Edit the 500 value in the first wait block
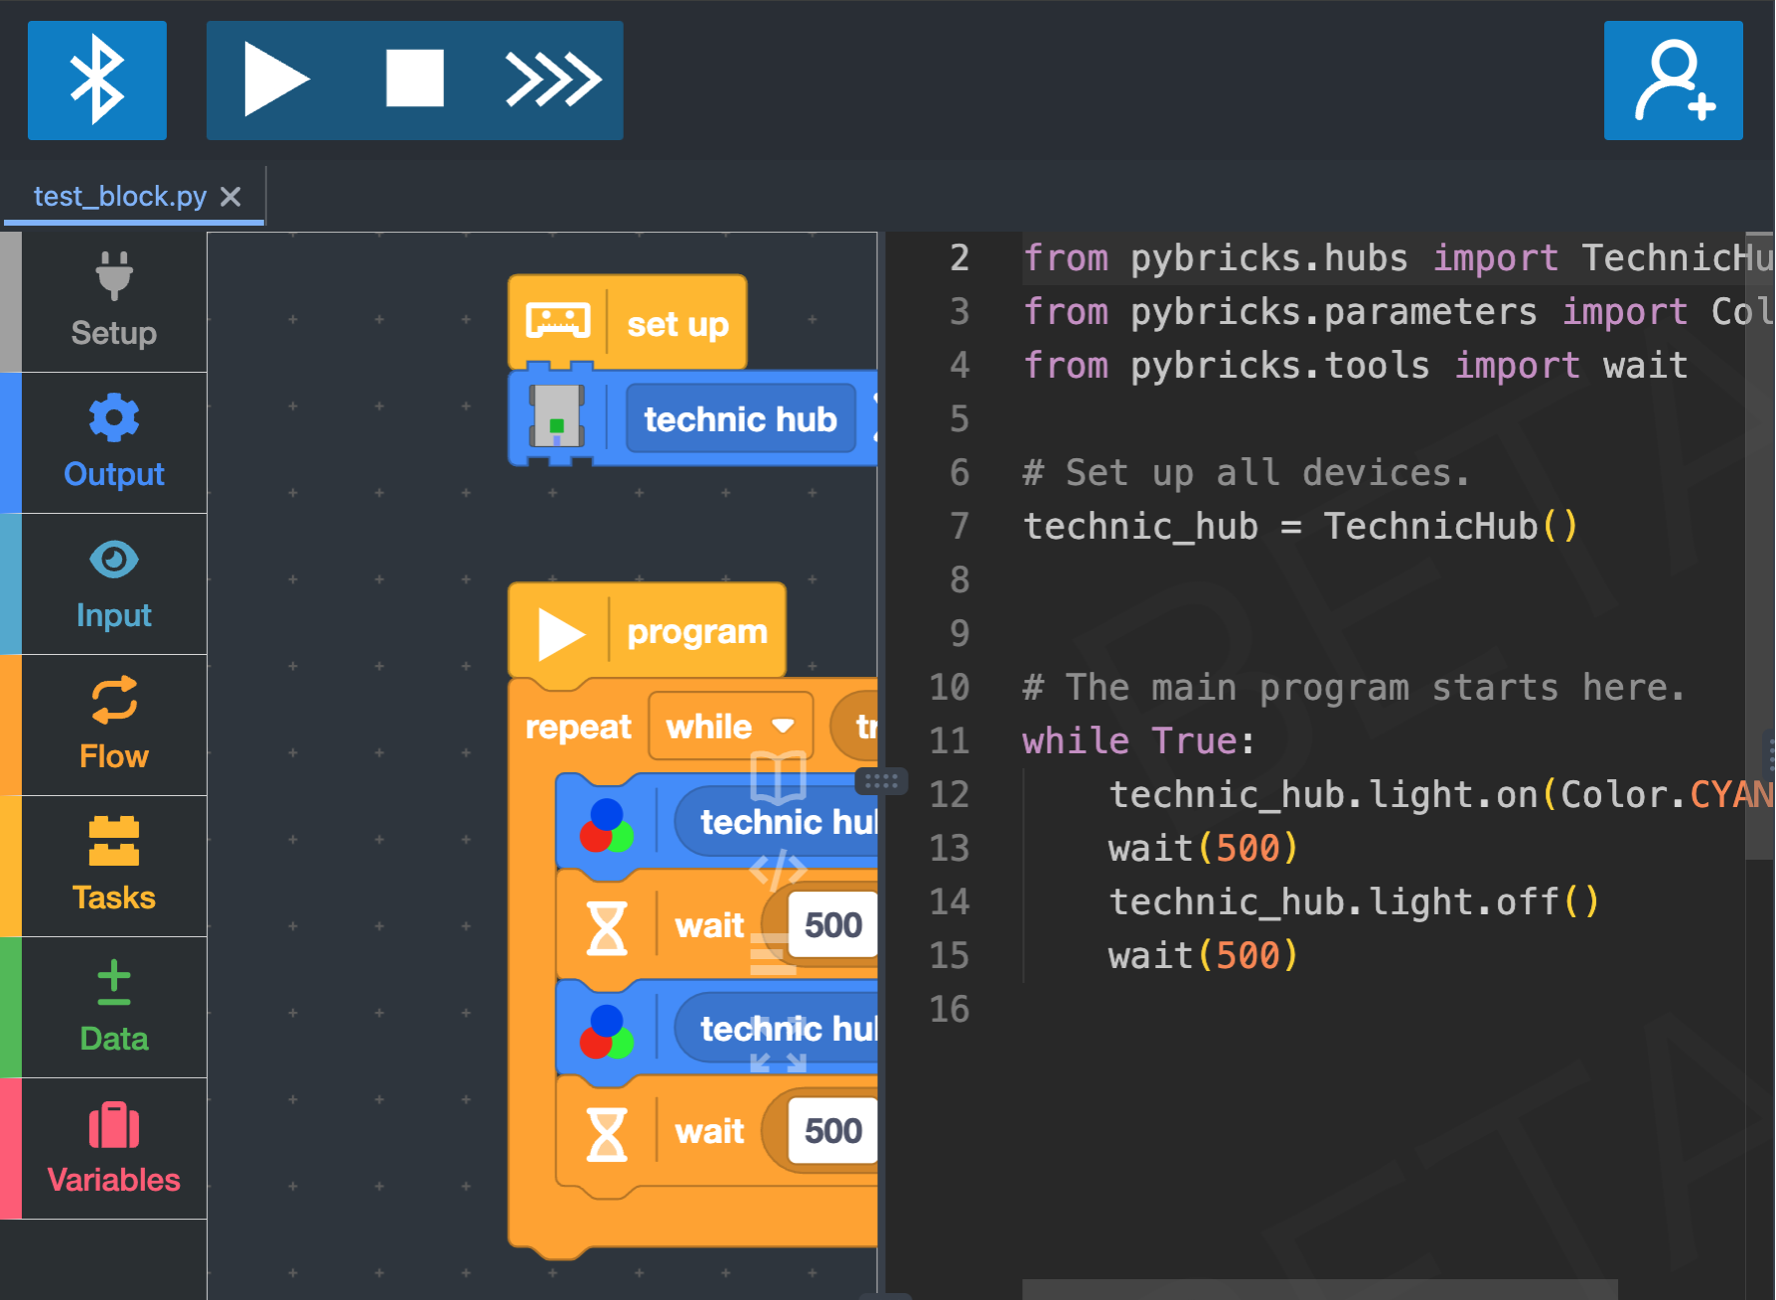The height and width of the screenshot is (1300, 1776). tap(833, 925)
